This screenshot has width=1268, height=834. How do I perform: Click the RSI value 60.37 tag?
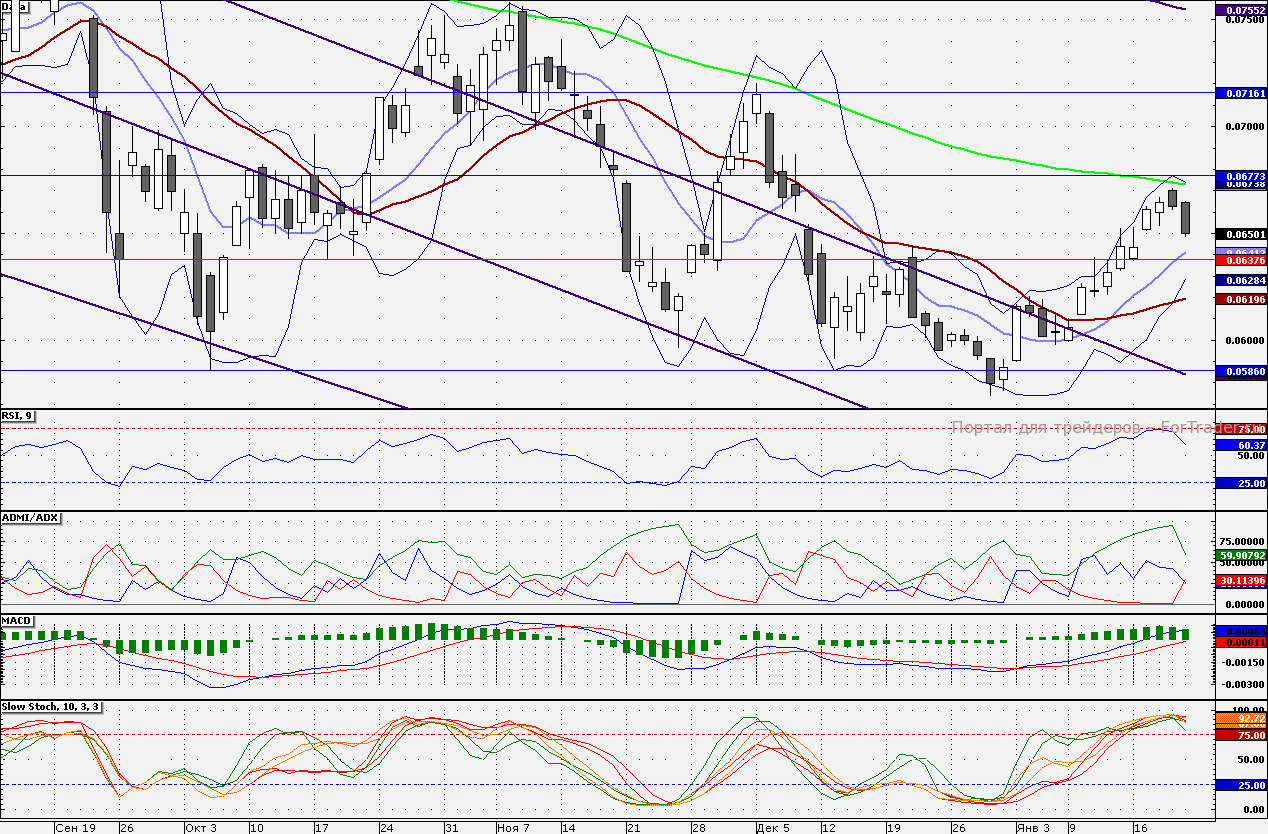tap(1239, 445)
